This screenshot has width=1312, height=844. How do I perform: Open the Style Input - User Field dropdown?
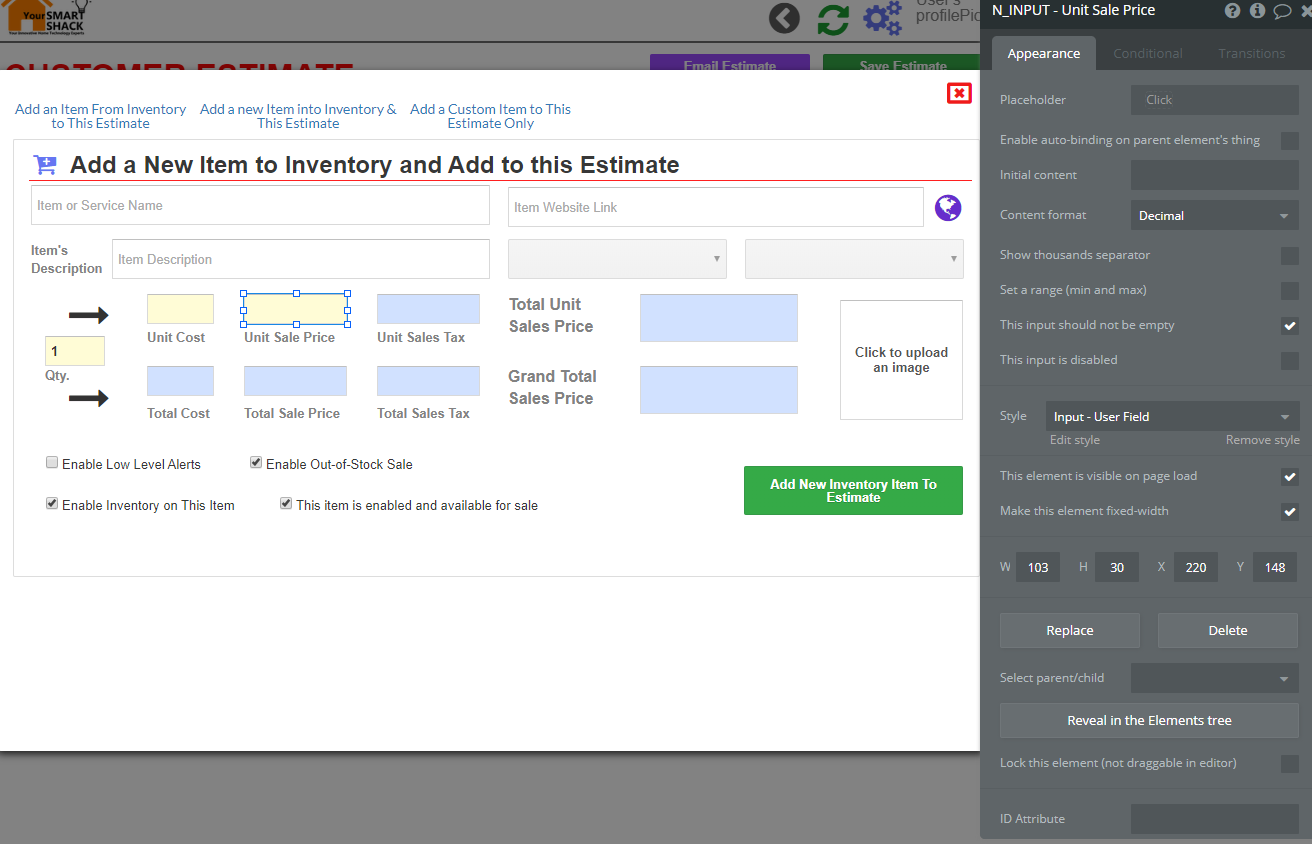pyautogui.click(x=1173, y=416)
